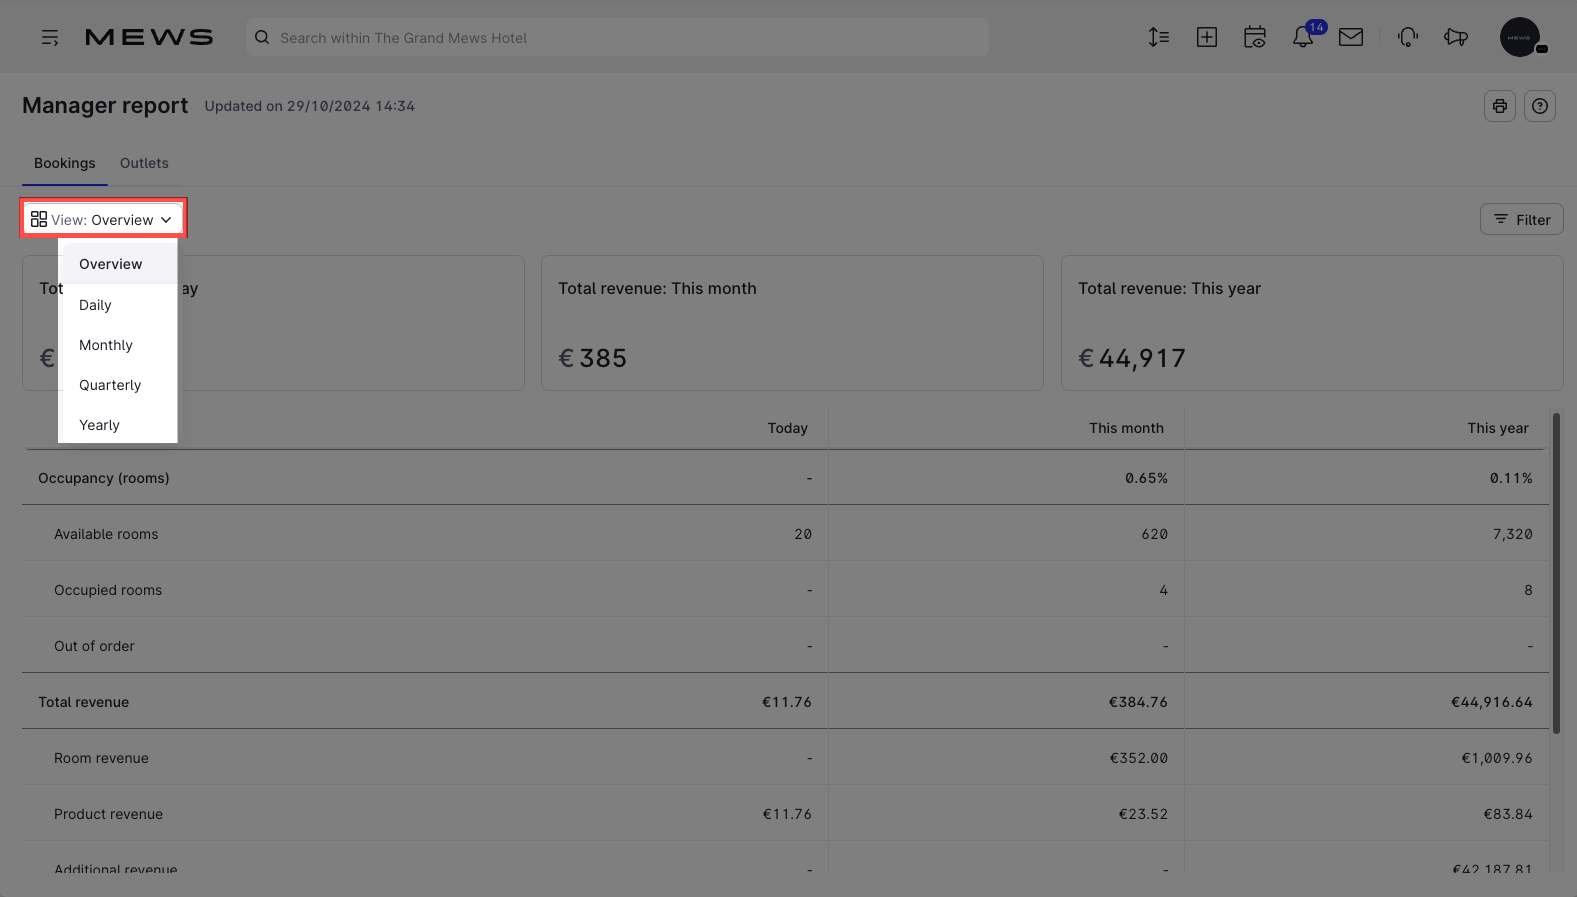1577x897 pixels.
Task: Choose the Monthly view option
Action: [x=106, y=345]
